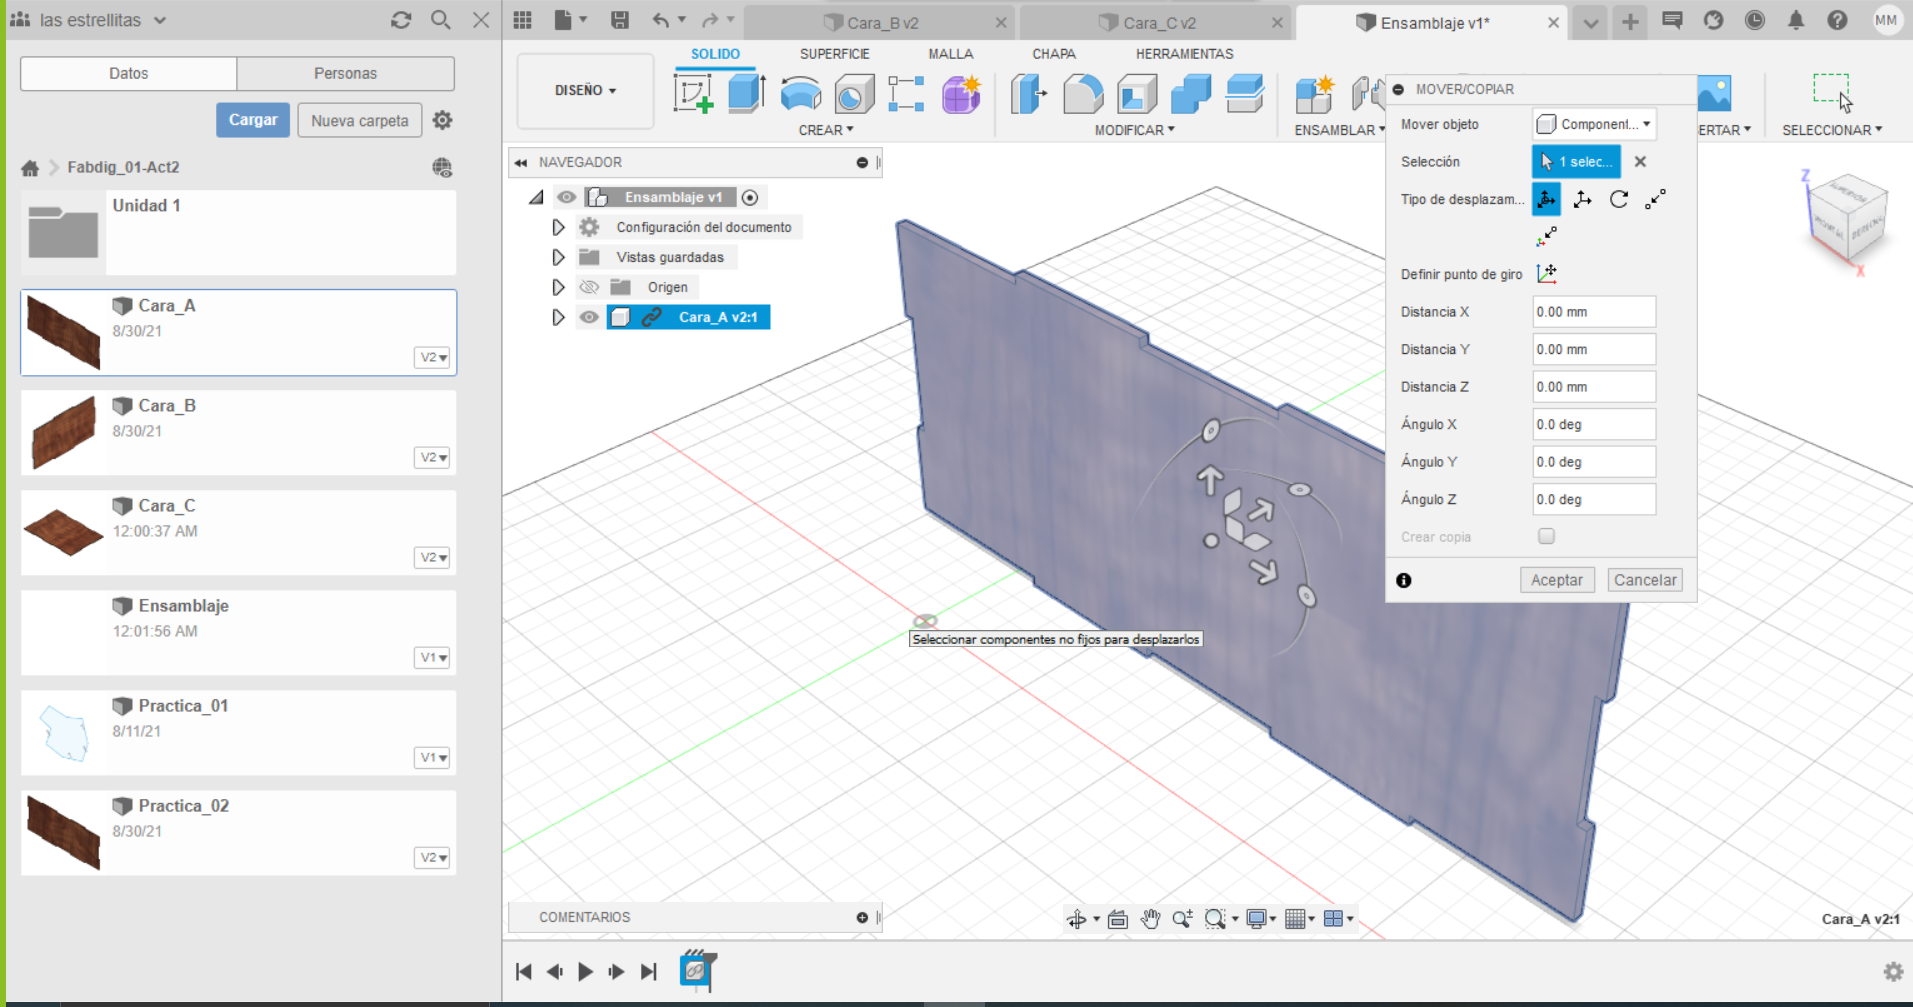Viewport: 1913px width, 1007px height.
Task: Open search in the data panel
Action: tap(440, 20)
